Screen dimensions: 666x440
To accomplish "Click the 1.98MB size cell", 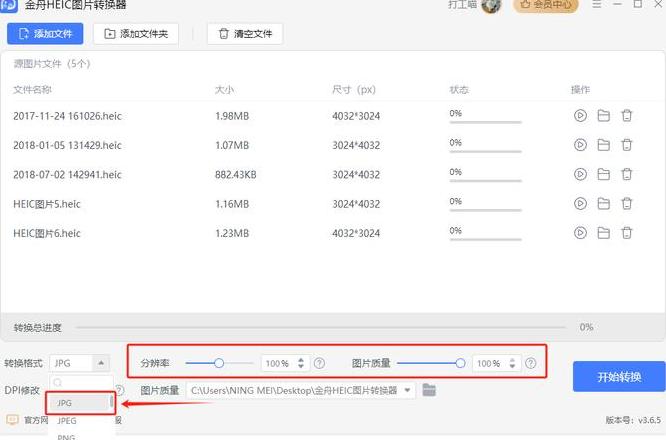I will point(232,116).
